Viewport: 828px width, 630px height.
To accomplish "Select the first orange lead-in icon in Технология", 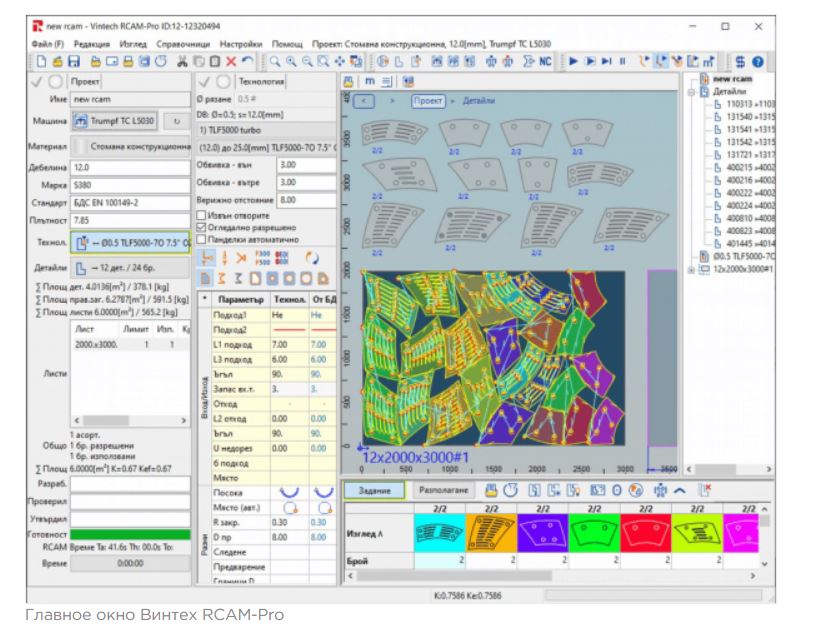I will (206, 258).
